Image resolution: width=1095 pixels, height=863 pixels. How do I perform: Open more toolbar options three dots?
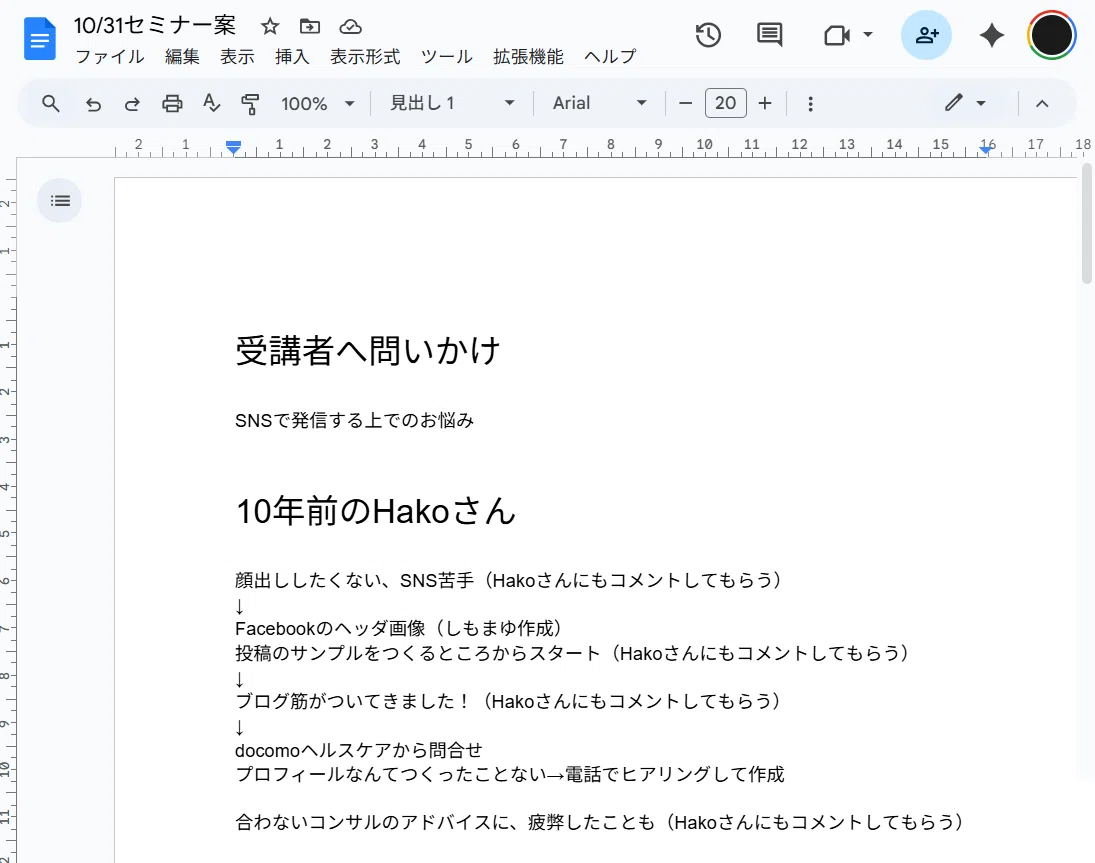coord(810,104)
